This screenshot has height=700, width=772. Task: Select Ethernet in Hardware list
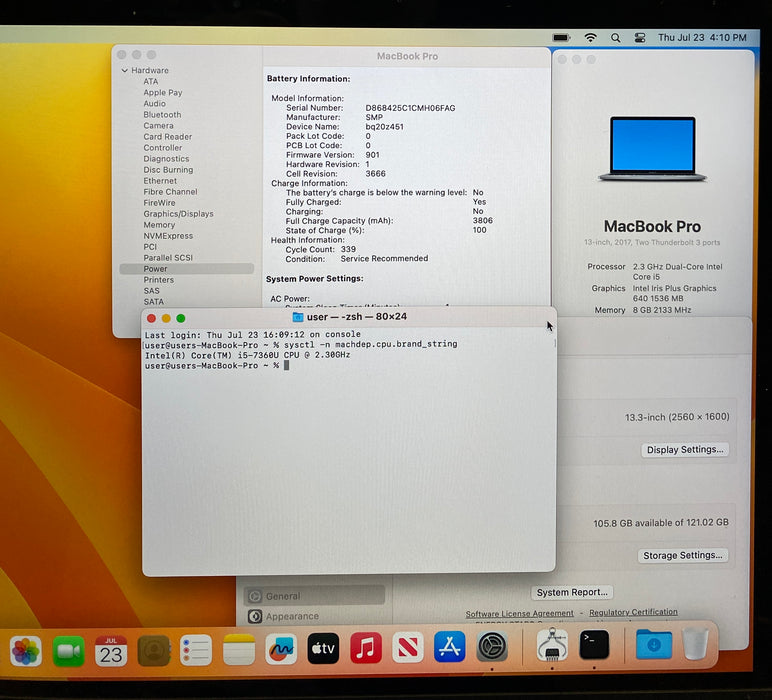tap(160, 181)
